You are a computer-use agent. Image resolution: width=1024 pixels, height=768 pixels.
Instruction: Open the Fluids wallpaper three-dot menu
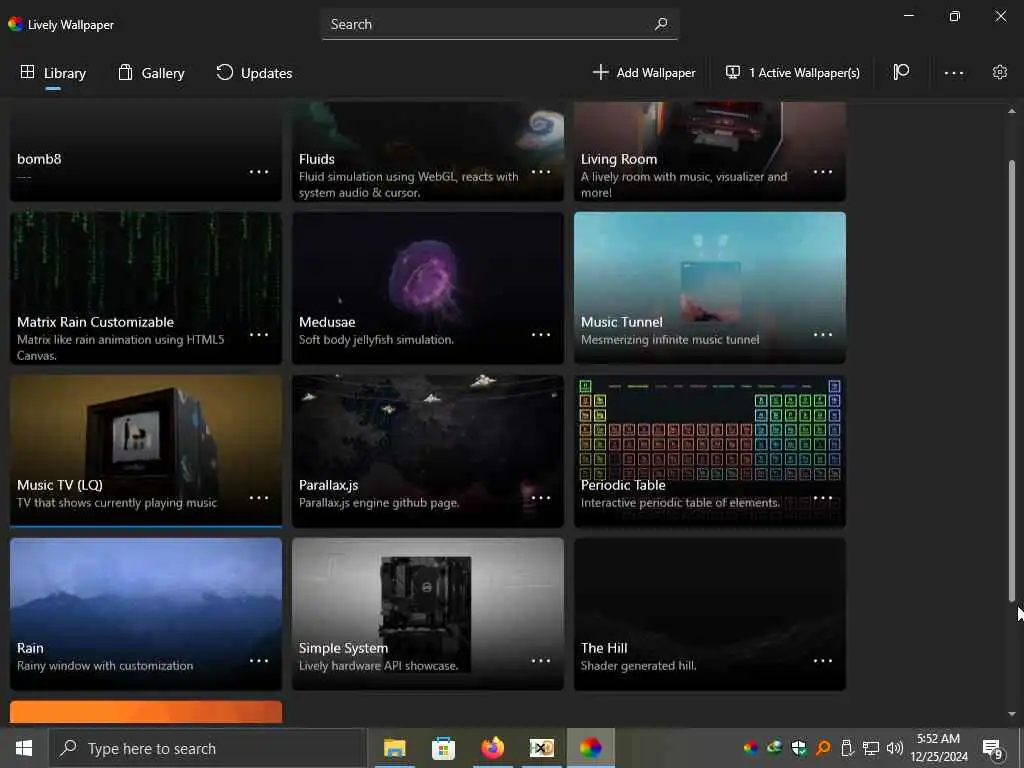click(x=541, y=172)
